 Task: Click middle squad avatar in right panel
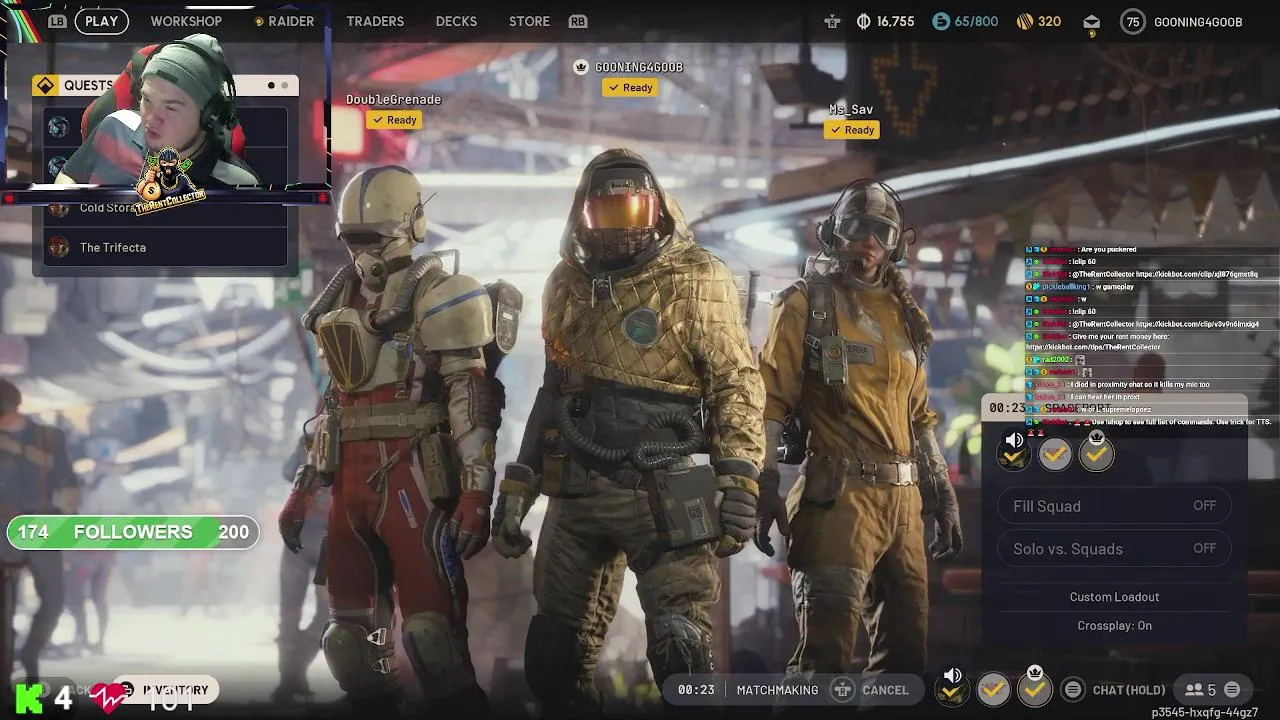tap(1055, 455)
